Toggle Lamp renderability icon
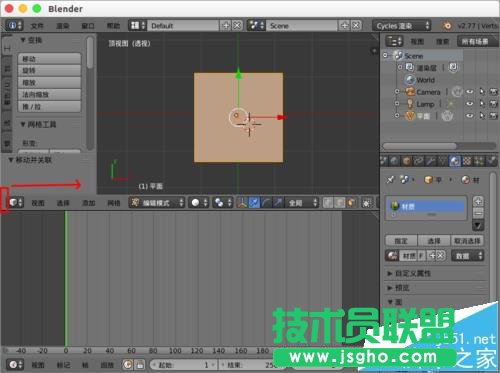Viewport: 500px width, 373px height. (x=494, y=104)
